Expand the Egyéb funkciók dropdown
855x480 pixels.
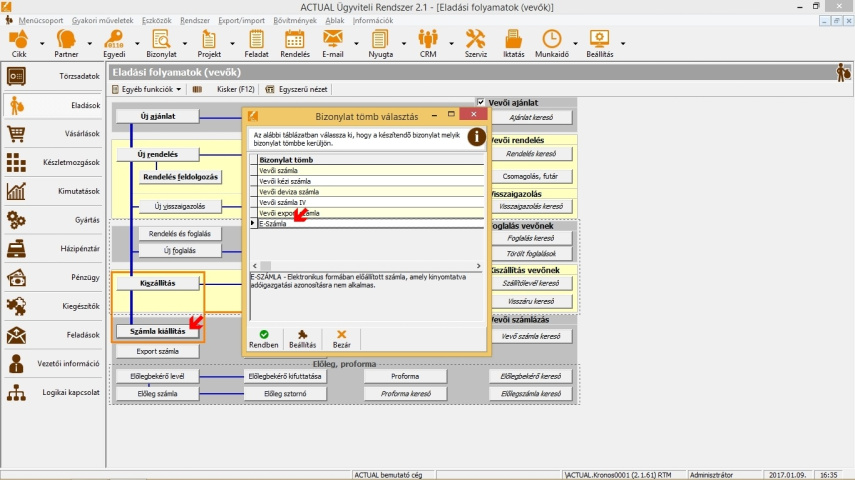(150, 90)
